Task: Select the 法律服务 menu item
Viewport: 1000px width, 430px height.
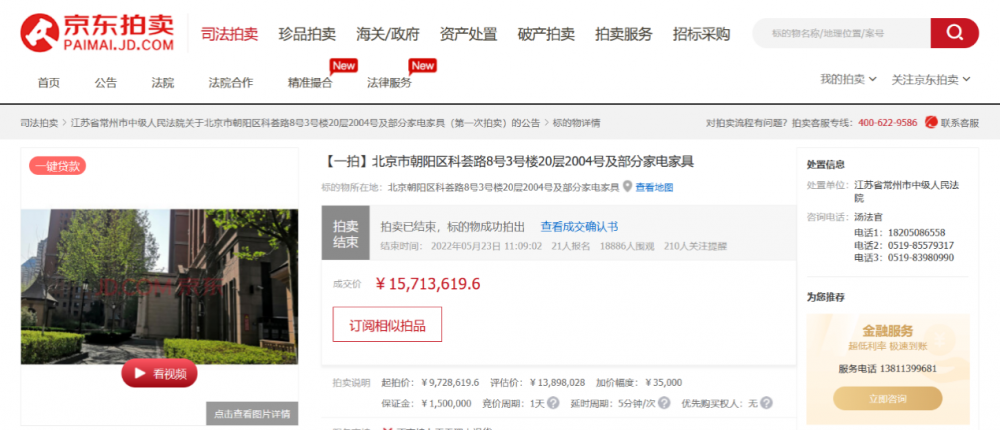Action: point(389,83)
